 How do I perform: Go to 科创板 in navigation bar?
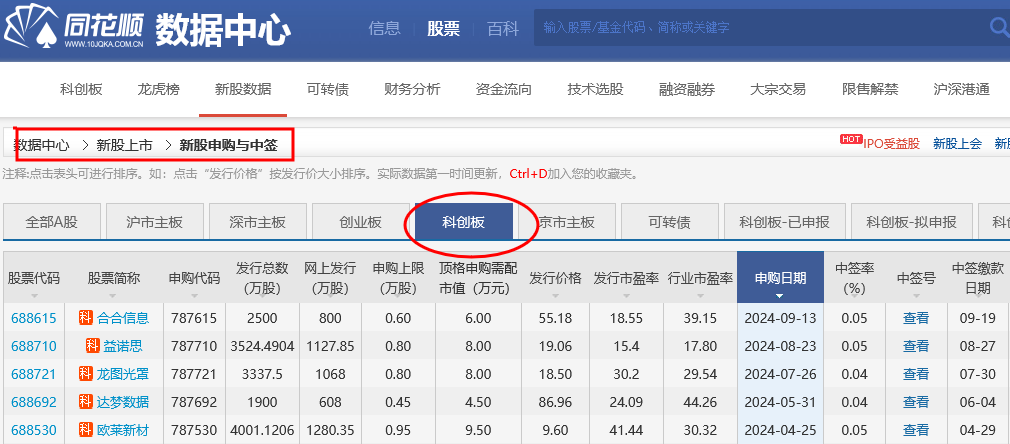(81, 90)
